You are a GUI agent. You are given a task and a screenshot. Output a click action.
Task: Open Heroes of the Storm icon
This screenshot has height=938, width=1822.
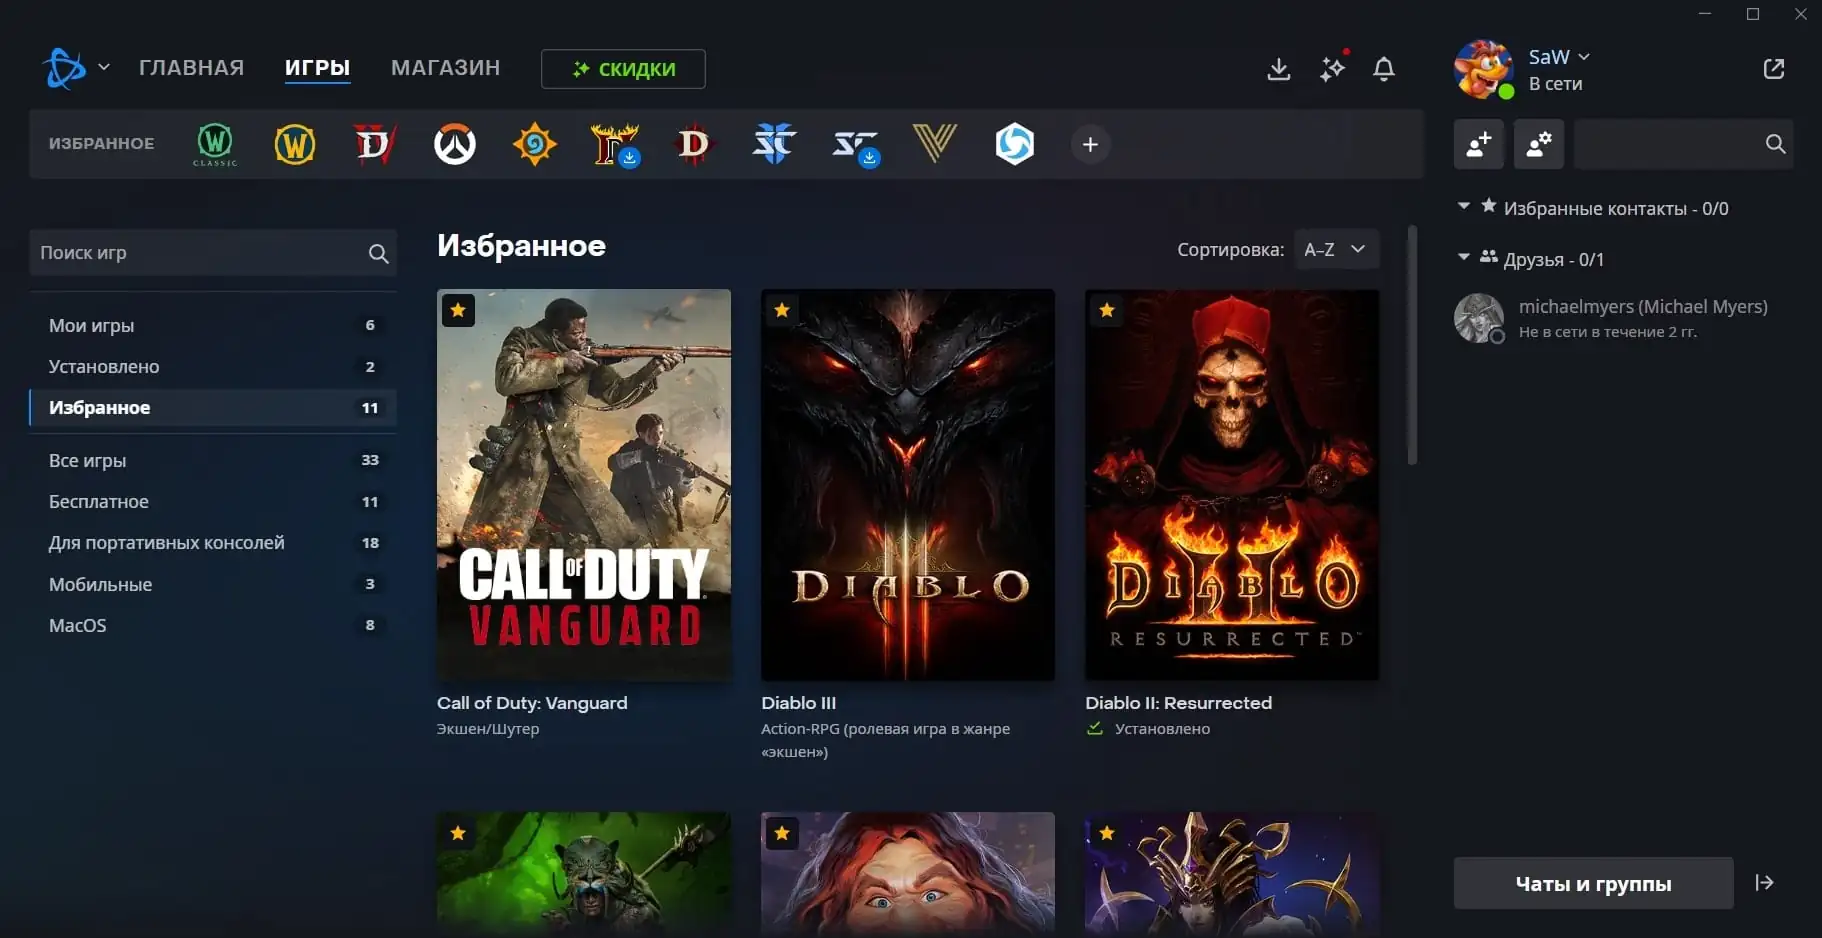(1015, 143)
